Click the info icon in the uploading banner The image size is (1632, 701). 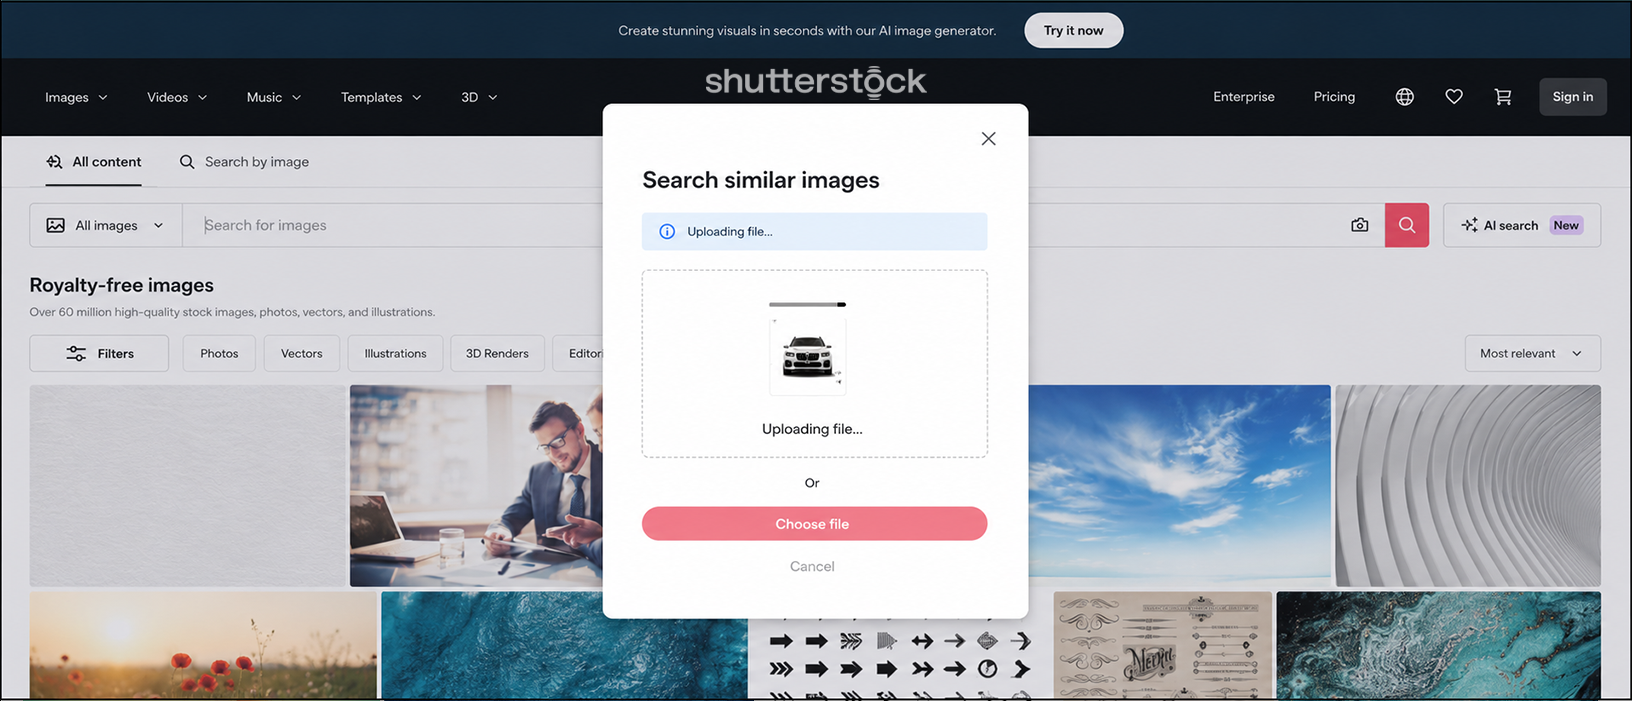(667, 231)
